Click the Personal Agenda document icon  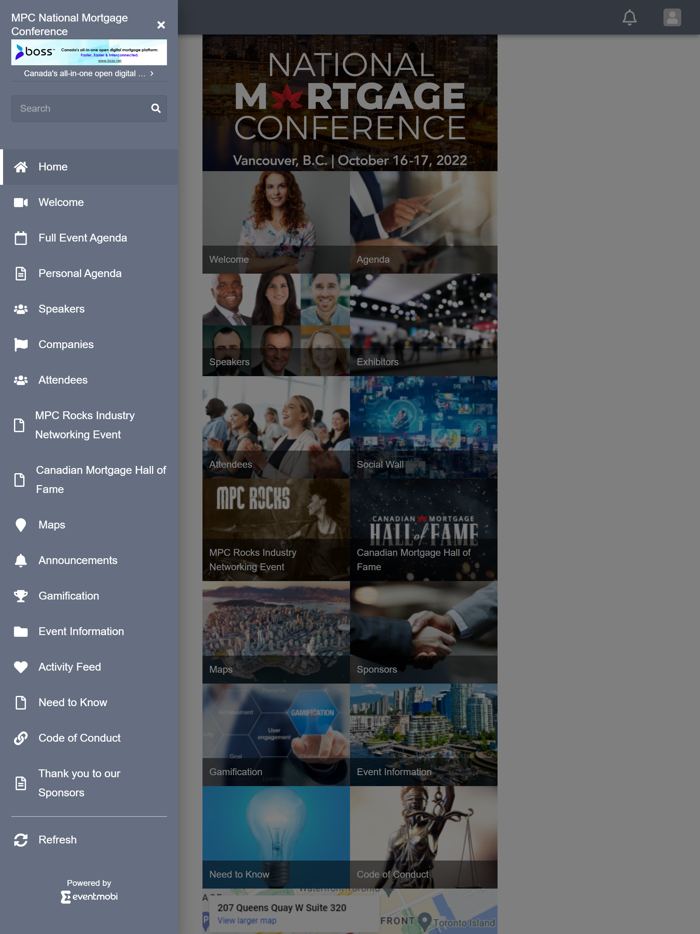pos(21,273)
